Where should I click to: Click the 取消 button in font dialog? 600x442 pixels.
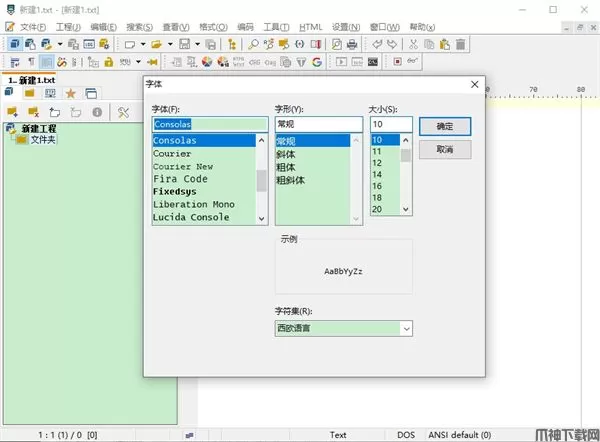[x=445, y=149]
